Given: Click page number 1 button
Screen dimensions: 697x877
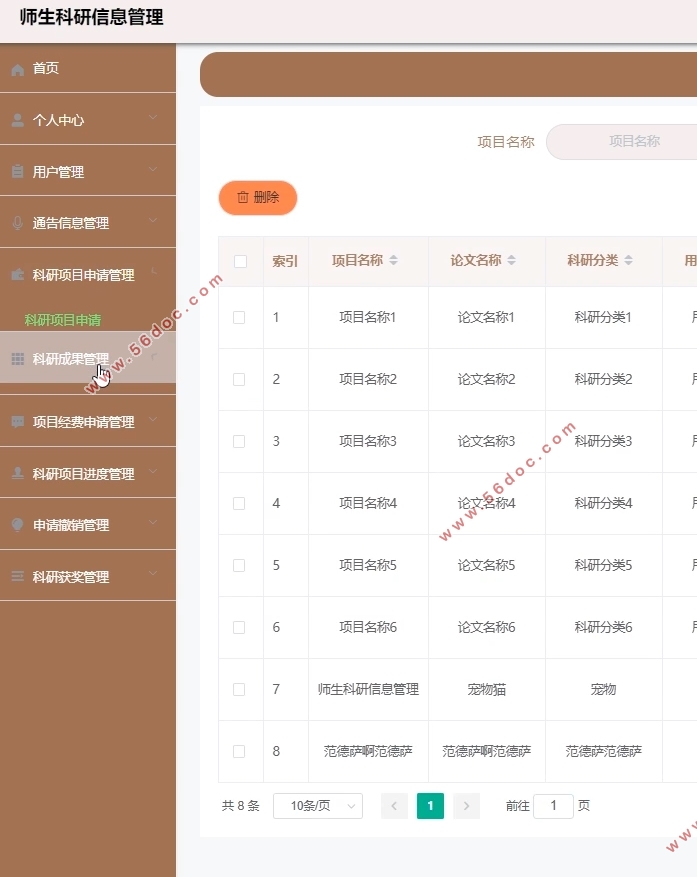Looking at the screenshot, I should (430, 806).
